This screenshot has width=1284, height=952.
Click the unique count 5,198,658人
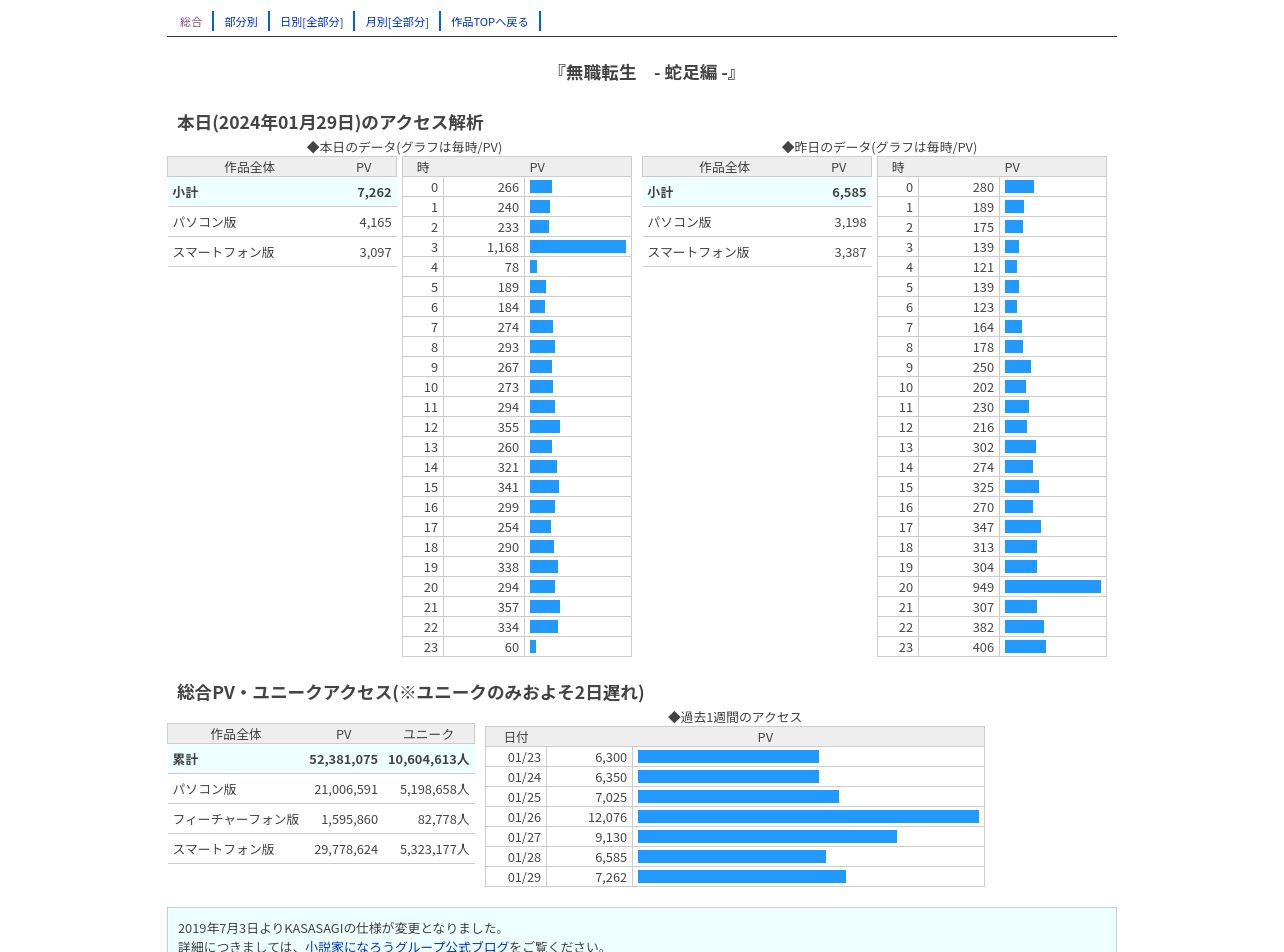pyautogui.click(x=434, y=789)
